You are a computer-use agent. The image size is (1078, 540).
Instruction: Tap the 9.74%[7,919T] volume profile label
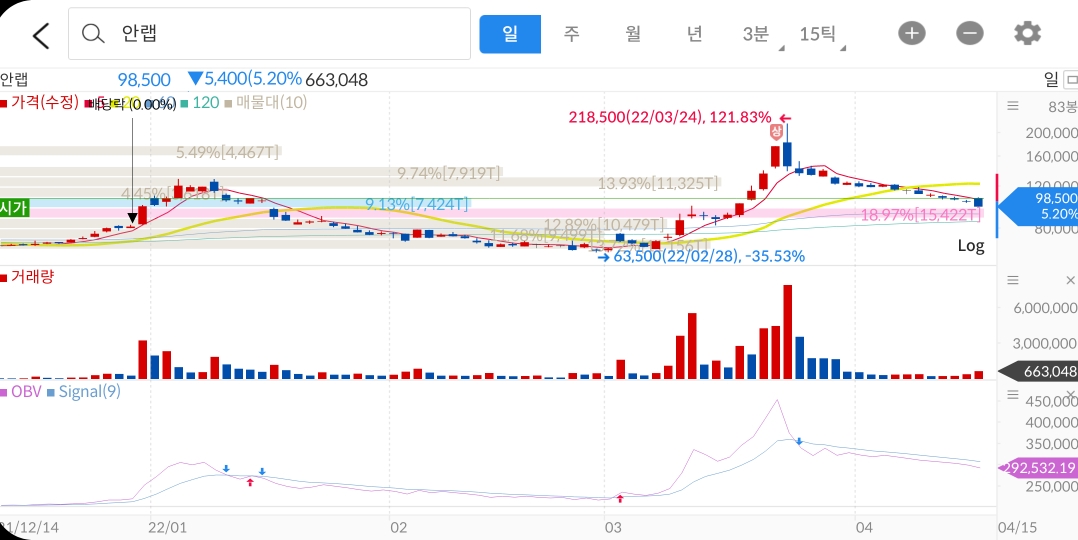pyautogui.click(x=450, y=173)
